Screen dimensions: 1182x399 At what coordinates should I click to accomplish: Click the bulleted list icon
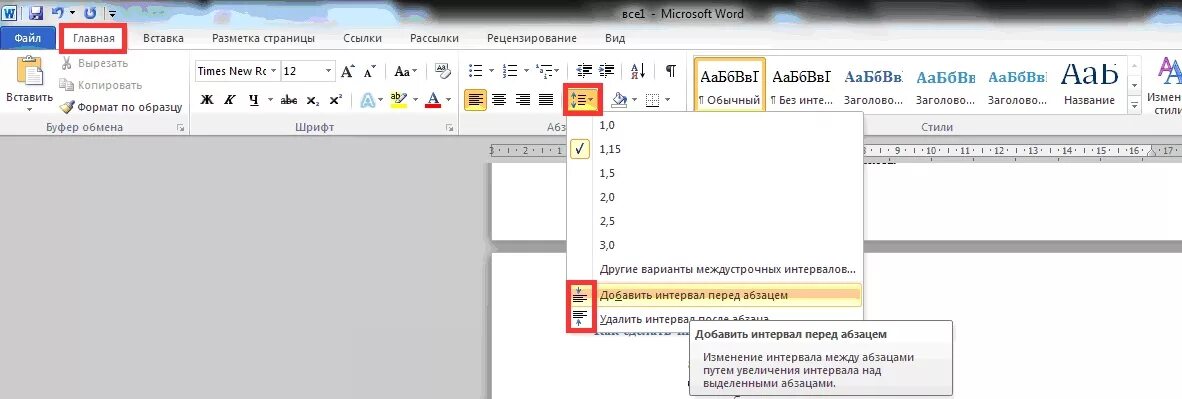coord(476,71)
